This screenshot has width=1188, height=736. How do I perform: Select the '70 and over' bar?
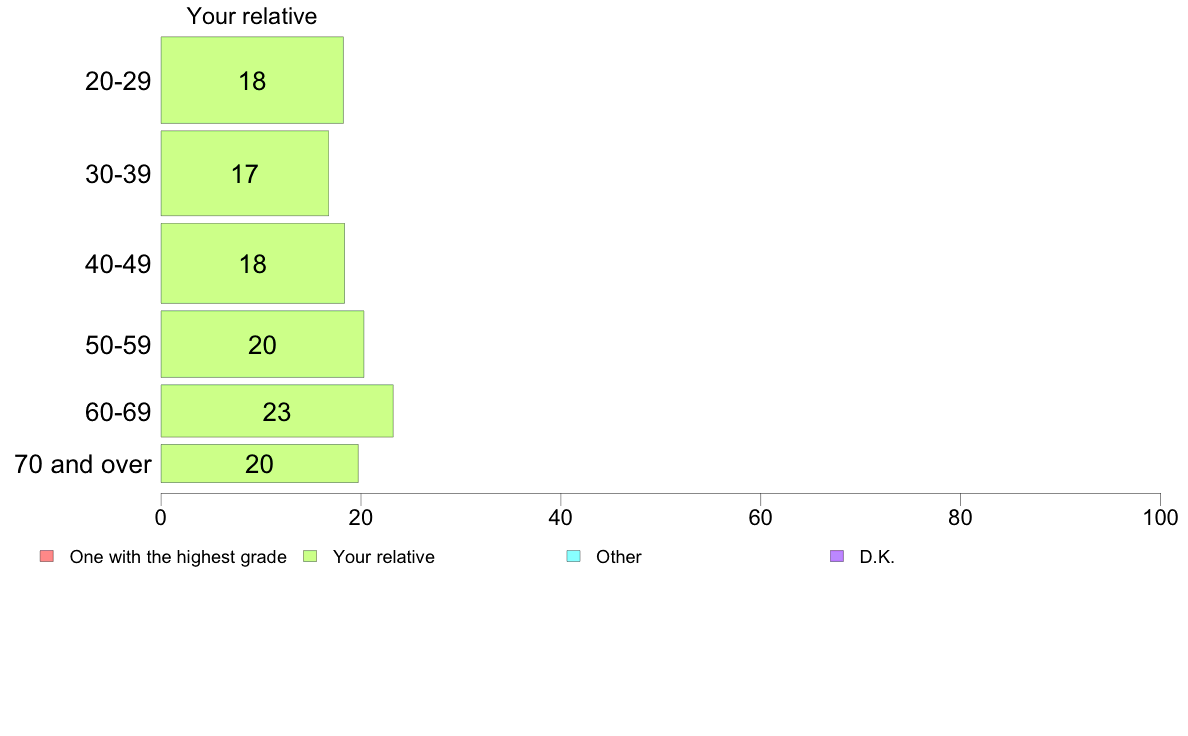[260, 463]
